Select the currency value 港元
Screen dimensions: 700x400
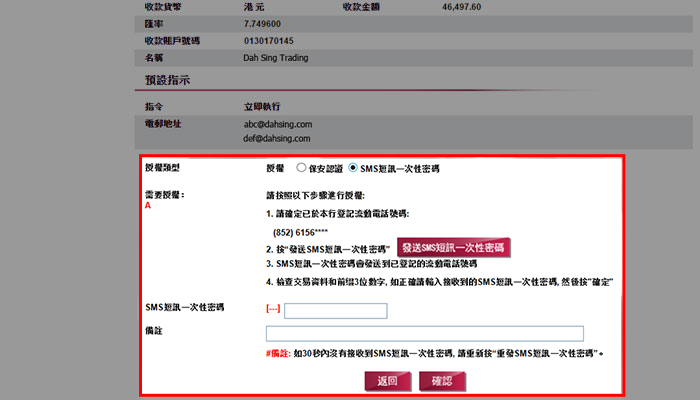click(254, 7)
